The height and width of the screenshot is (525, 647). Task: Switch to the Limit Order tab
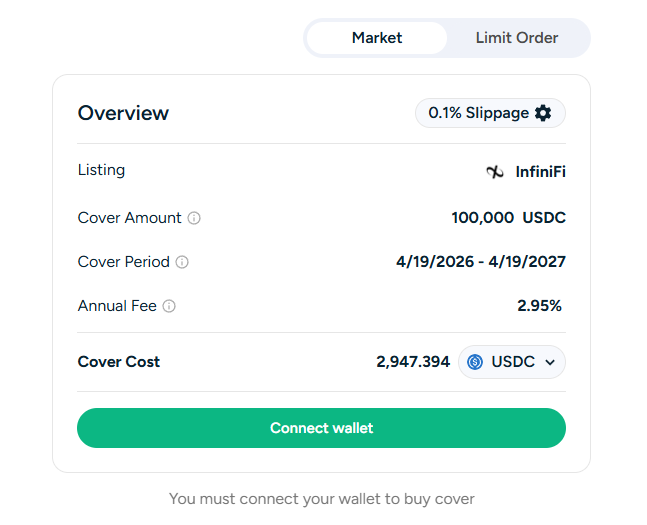point(517,38)
